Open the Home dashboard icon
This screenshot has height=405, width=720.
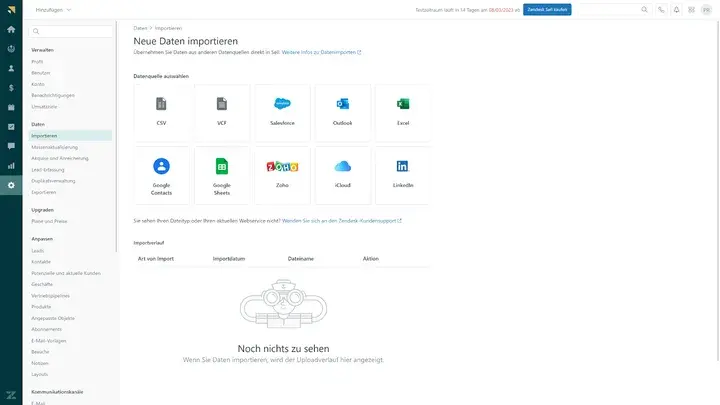click(11, 29)
